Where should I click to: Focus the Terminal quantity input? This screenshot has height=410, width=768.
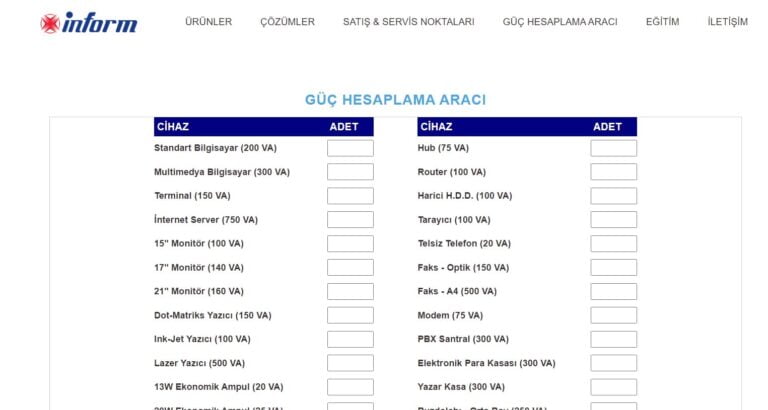350,196
